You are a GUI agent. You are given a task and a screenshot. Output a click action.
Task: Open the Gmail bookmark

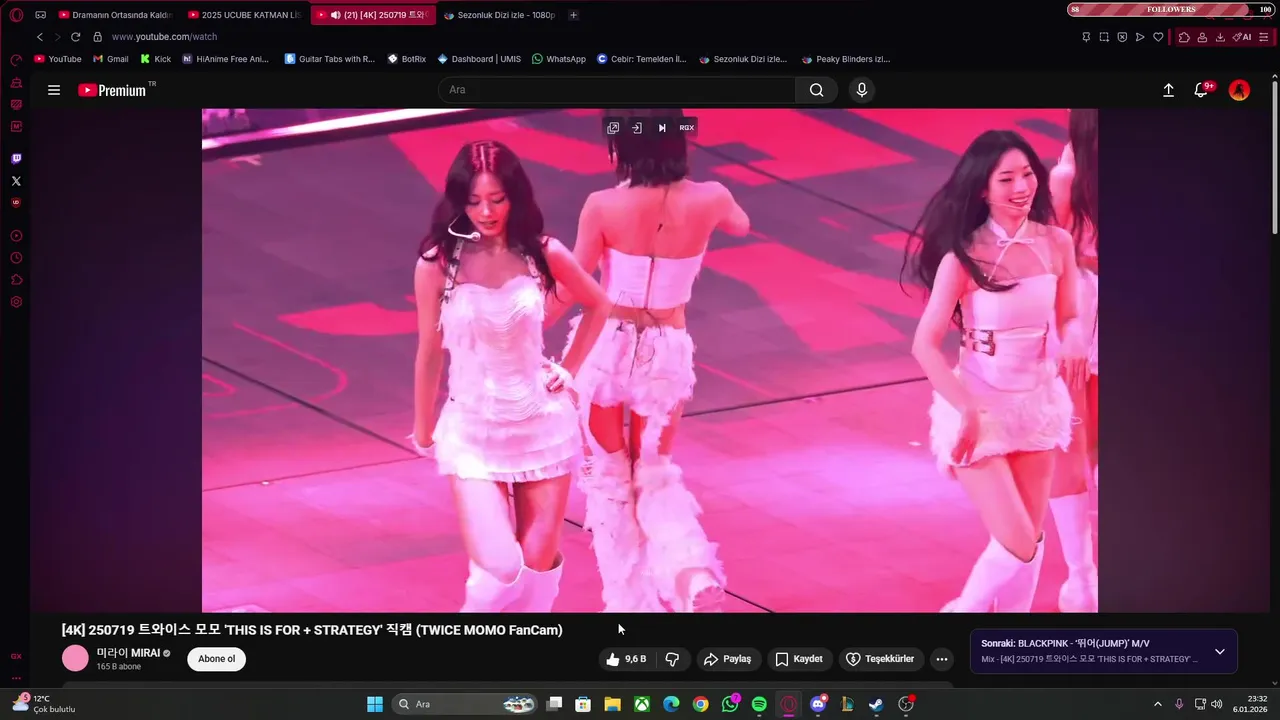[x=110, y=59]
